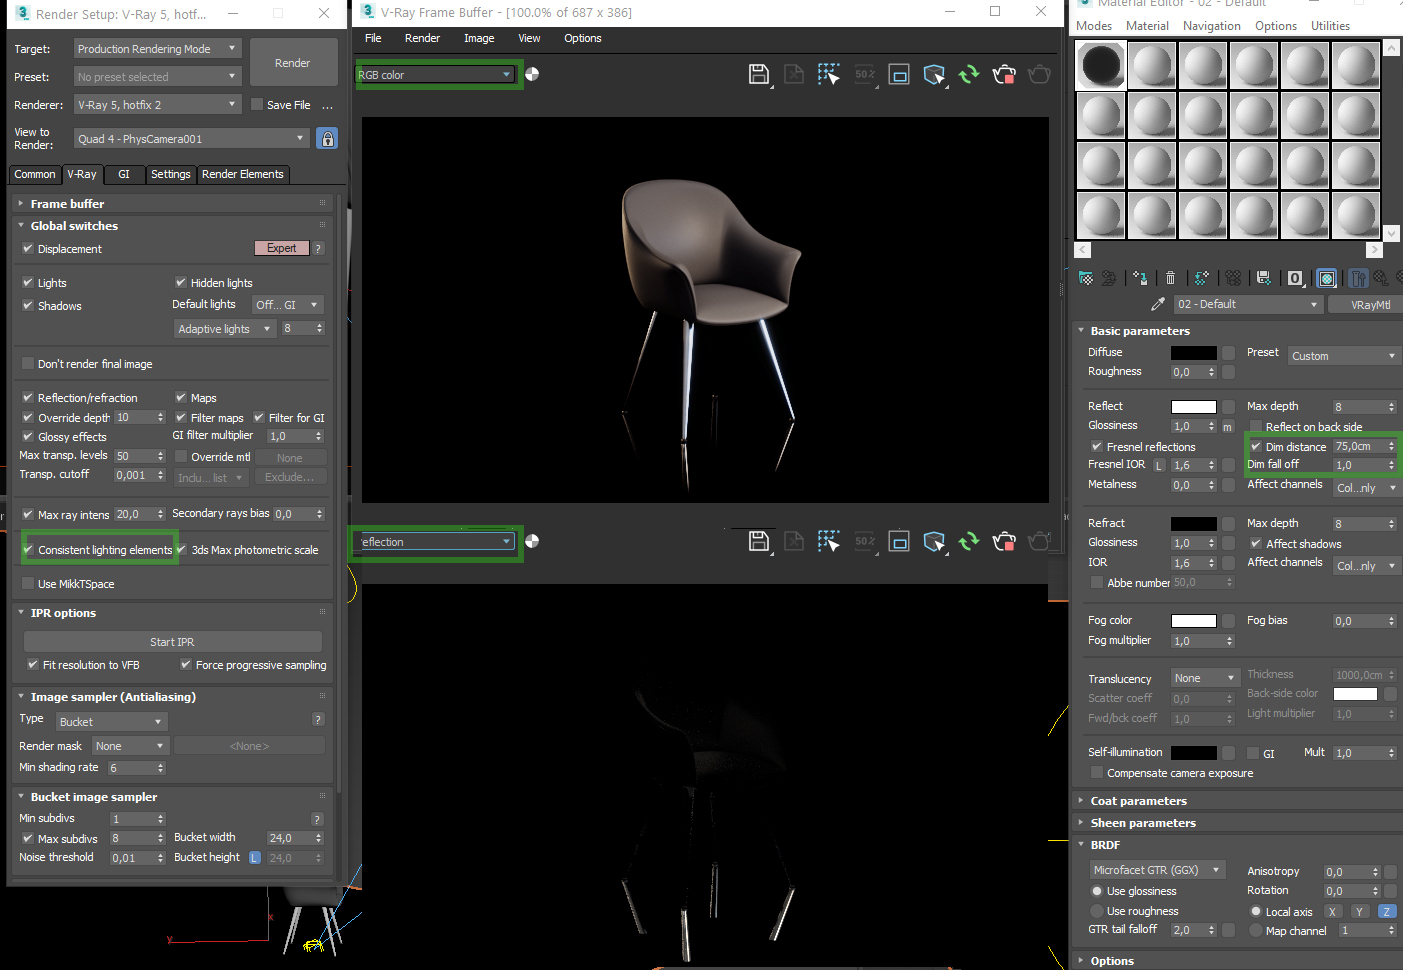Click the small map button next to Diffuse color
Screen dimensions: 1403x970
(1228, 353)
